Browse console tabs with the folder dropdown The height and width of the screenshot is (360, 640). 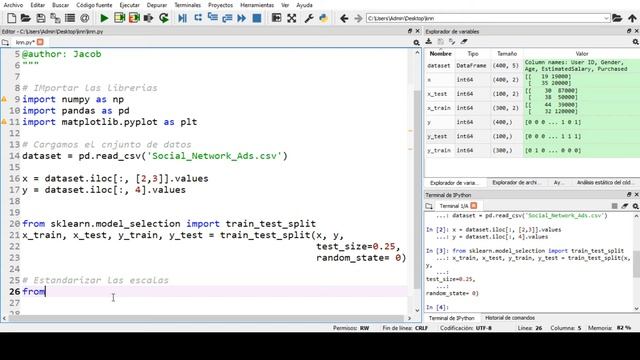429,206
